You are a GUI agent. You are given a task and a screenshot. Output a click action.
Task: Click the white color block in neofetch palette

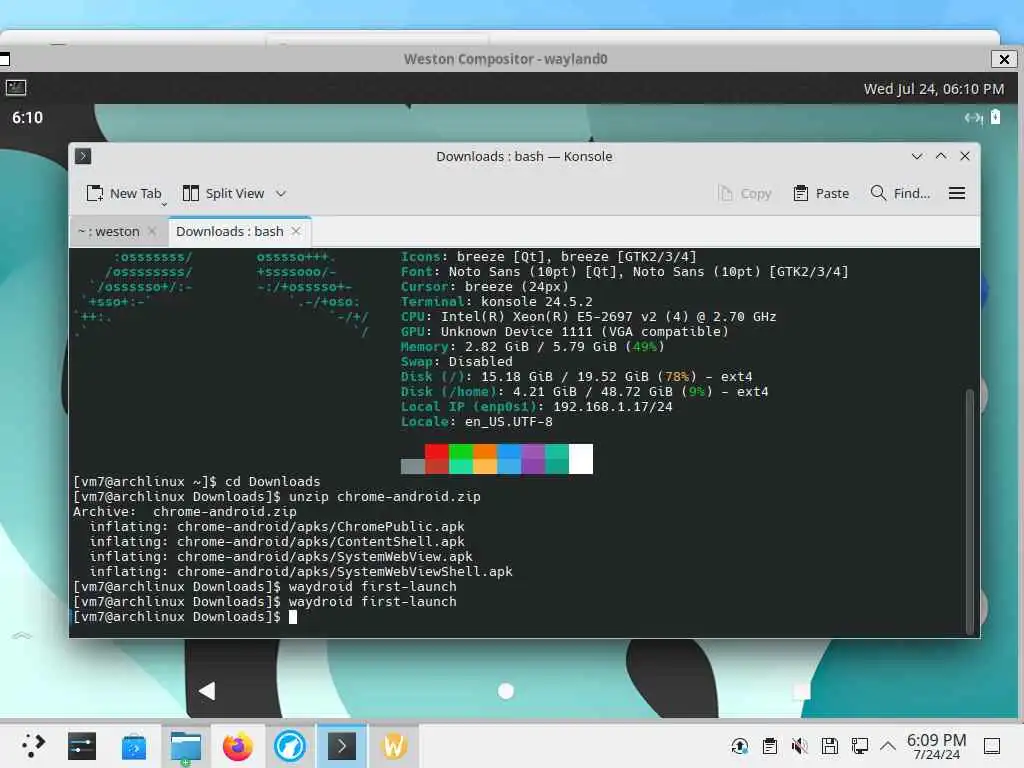pos(581,458)
